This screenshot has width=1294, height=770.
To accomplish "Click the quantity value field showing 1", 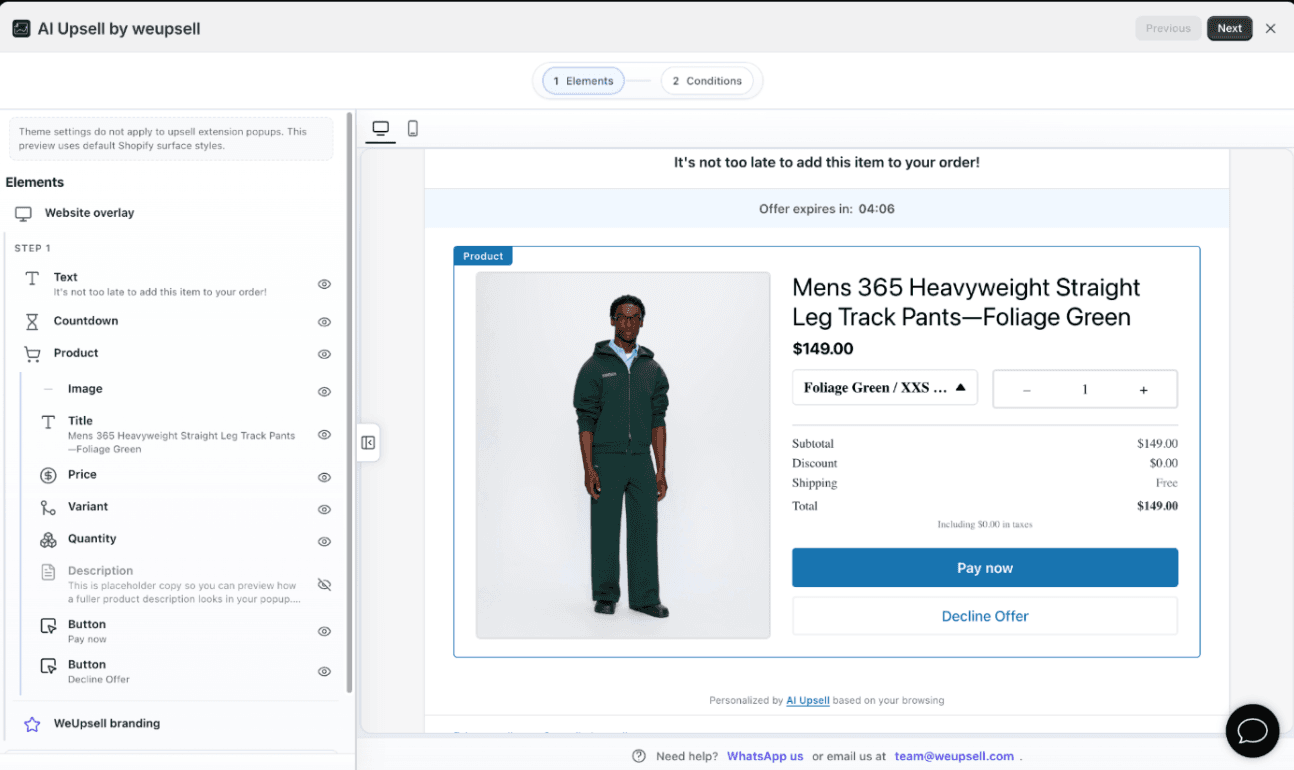I will 1085,390.
